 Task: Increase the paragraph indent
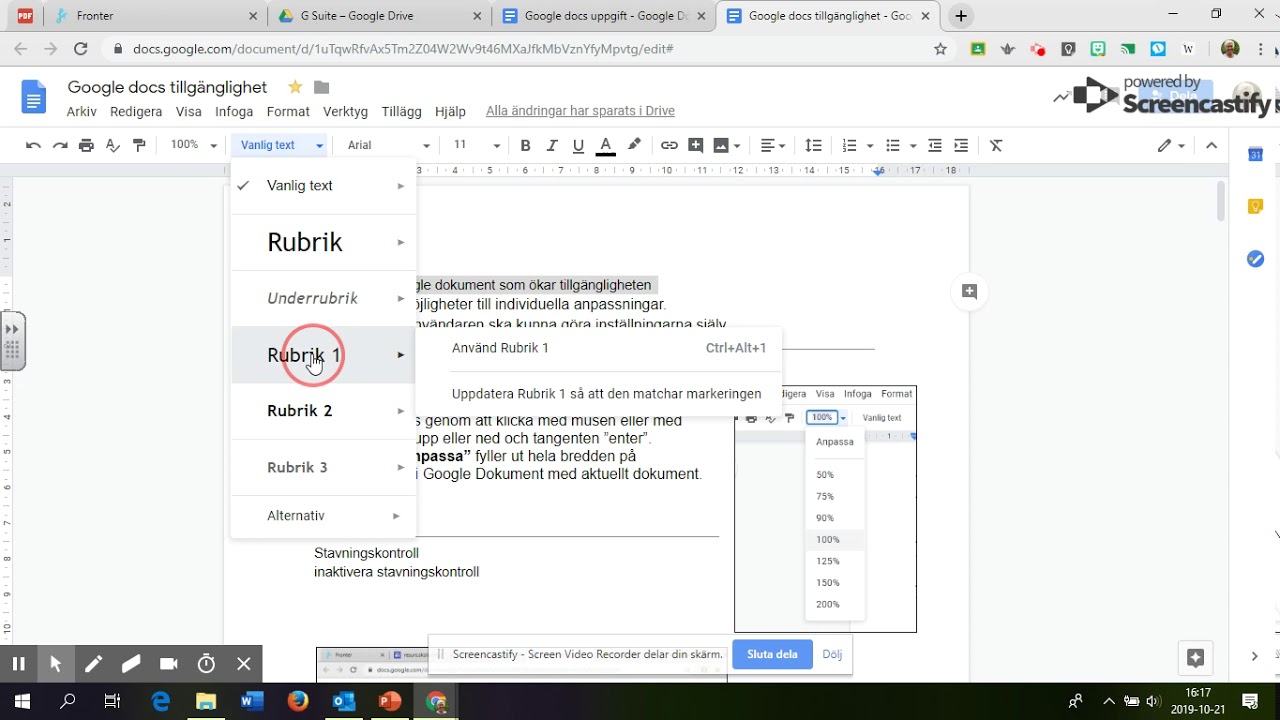click(961, 145)
